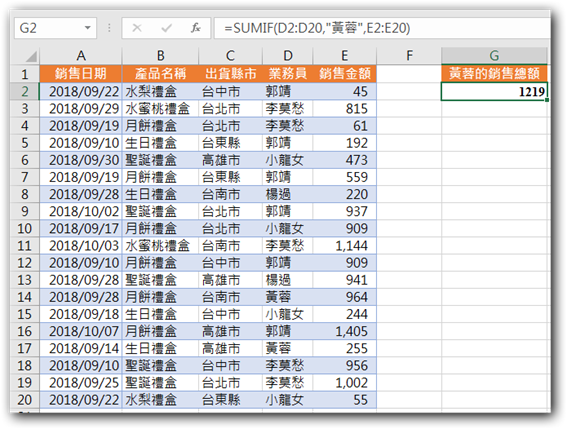Screen dimensions: 567x429
Task: Click the formula bar three-dot resize handle
Action: click(109, 28)
